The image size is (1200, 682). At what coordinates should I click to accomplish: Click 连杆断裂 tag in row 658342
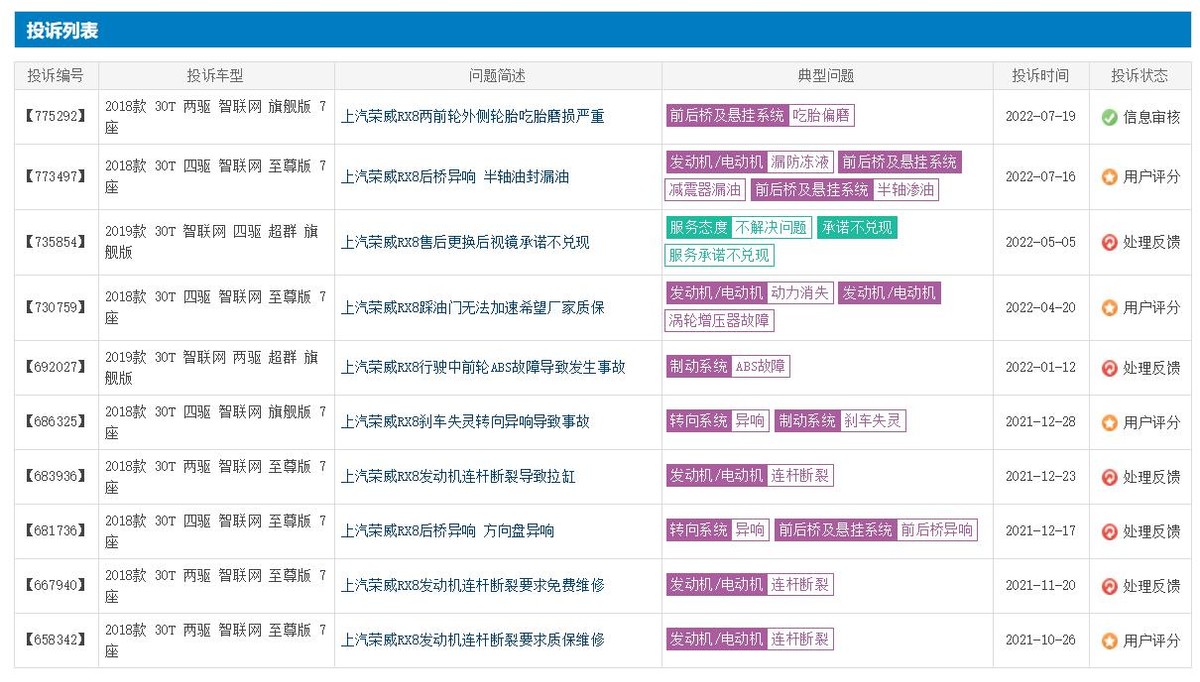pos(800,640)
